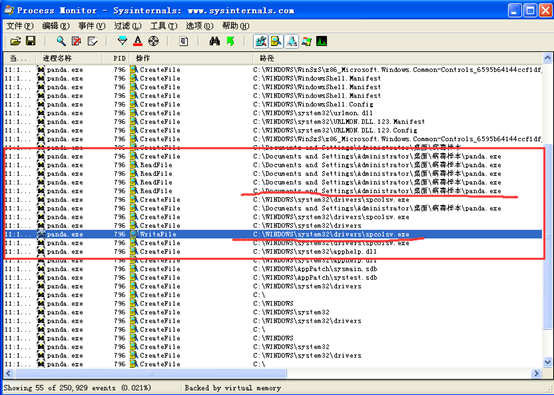This screenshot has width=554, height=395.
Task: Click the 路径 column header
Action: tap(397, 58)
